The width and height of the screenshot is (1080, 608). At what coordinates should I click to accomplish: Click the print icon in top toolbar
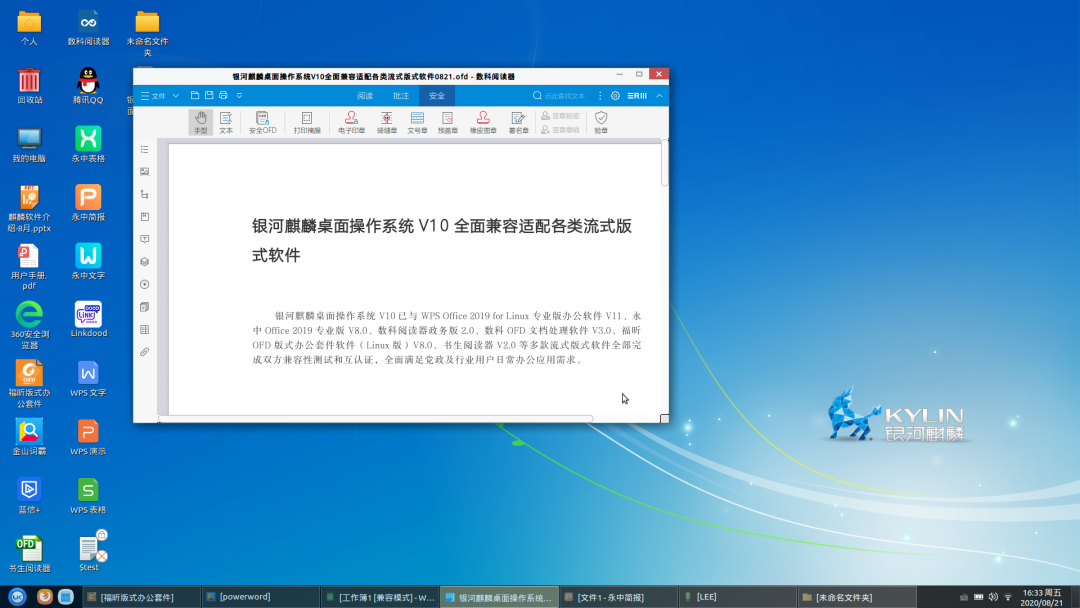[x=224, y=96]
